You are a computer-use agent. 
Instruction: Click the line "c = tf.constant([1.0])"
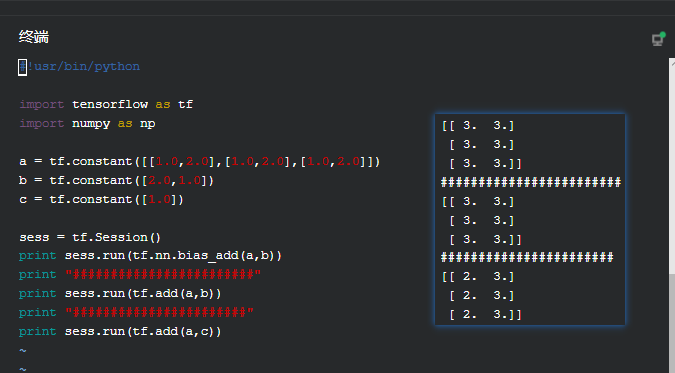tap(102, 199)
